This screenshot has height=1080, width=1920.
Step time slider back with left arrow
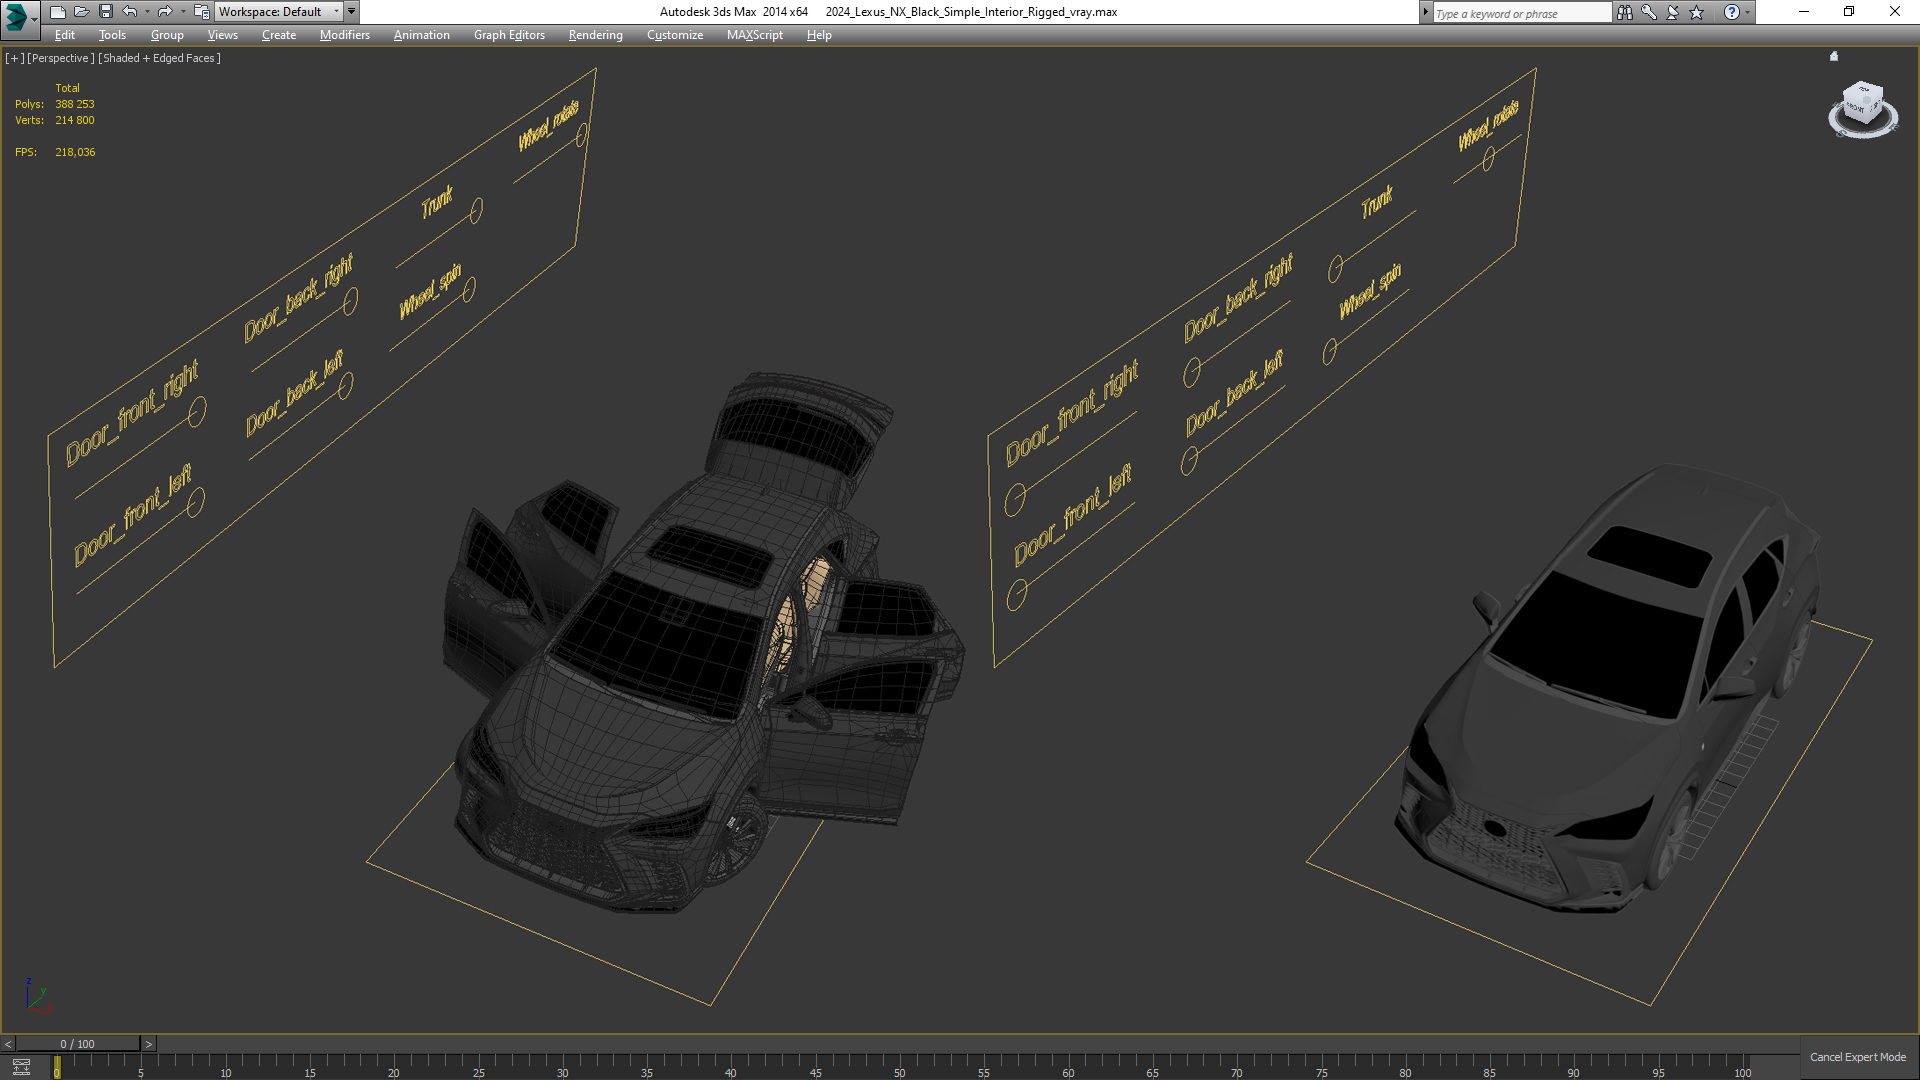tap(8, 1044)
